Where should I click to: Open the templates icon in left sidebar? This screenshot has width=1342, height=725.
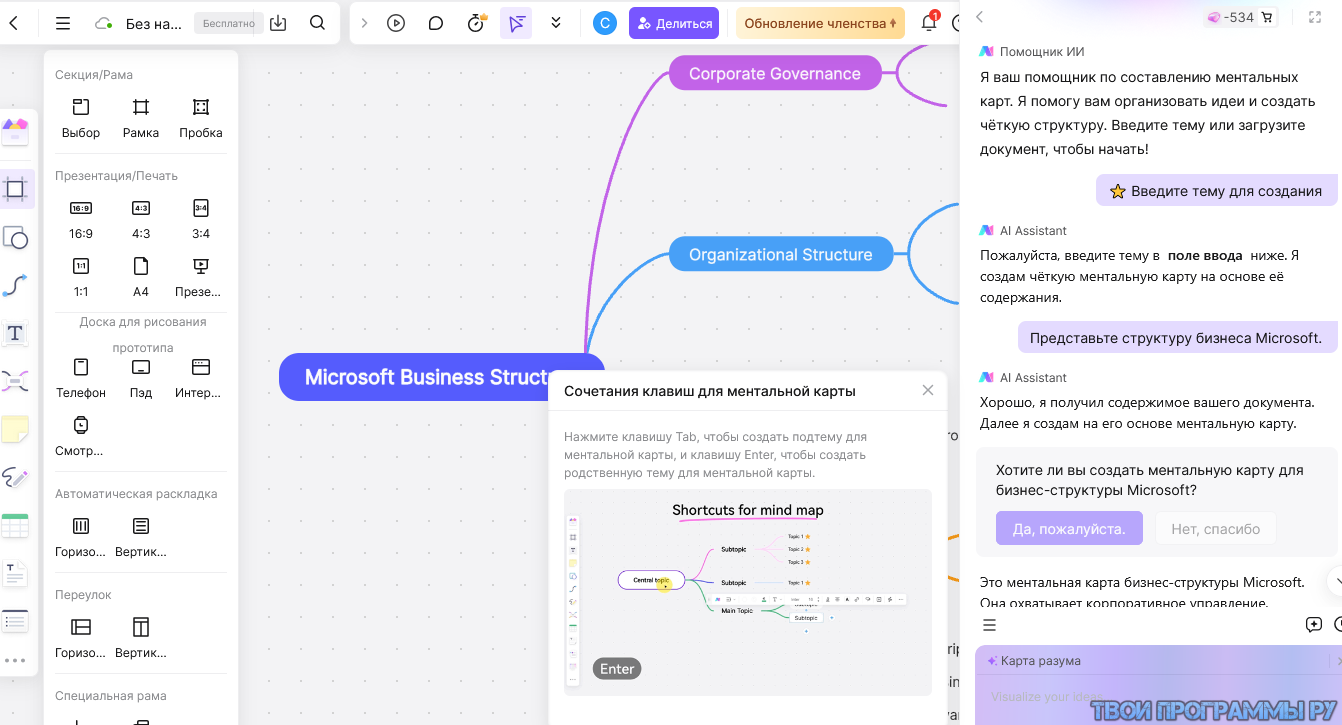pyautogui.click(x=15, y=130)
